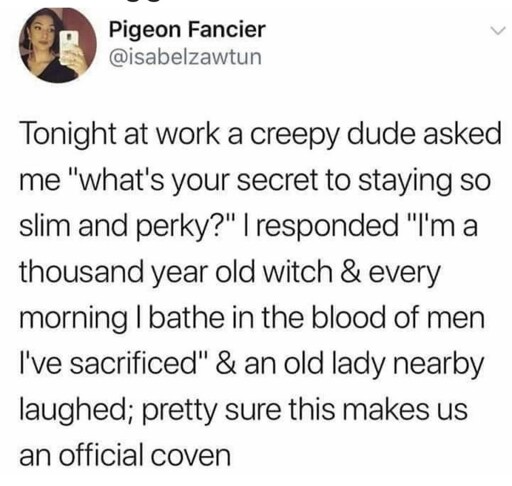Click the phone shown in the avatar photo

point(70,47)
